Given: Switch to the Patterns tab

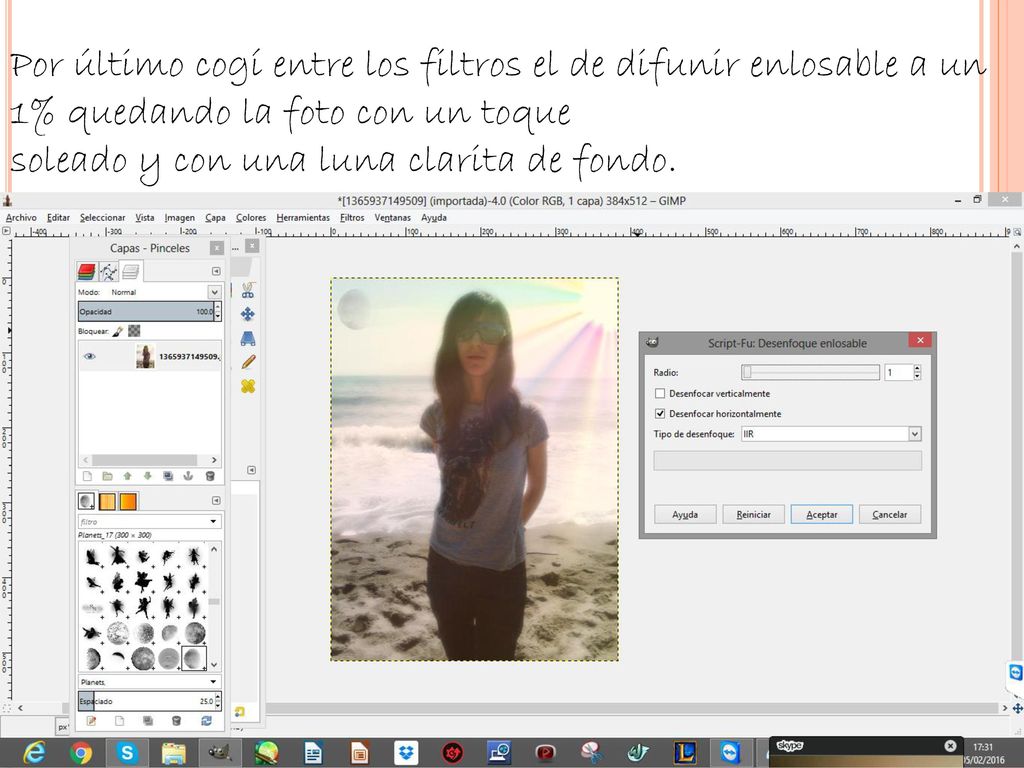Looking at the screenshot, I should coord(107,501).
